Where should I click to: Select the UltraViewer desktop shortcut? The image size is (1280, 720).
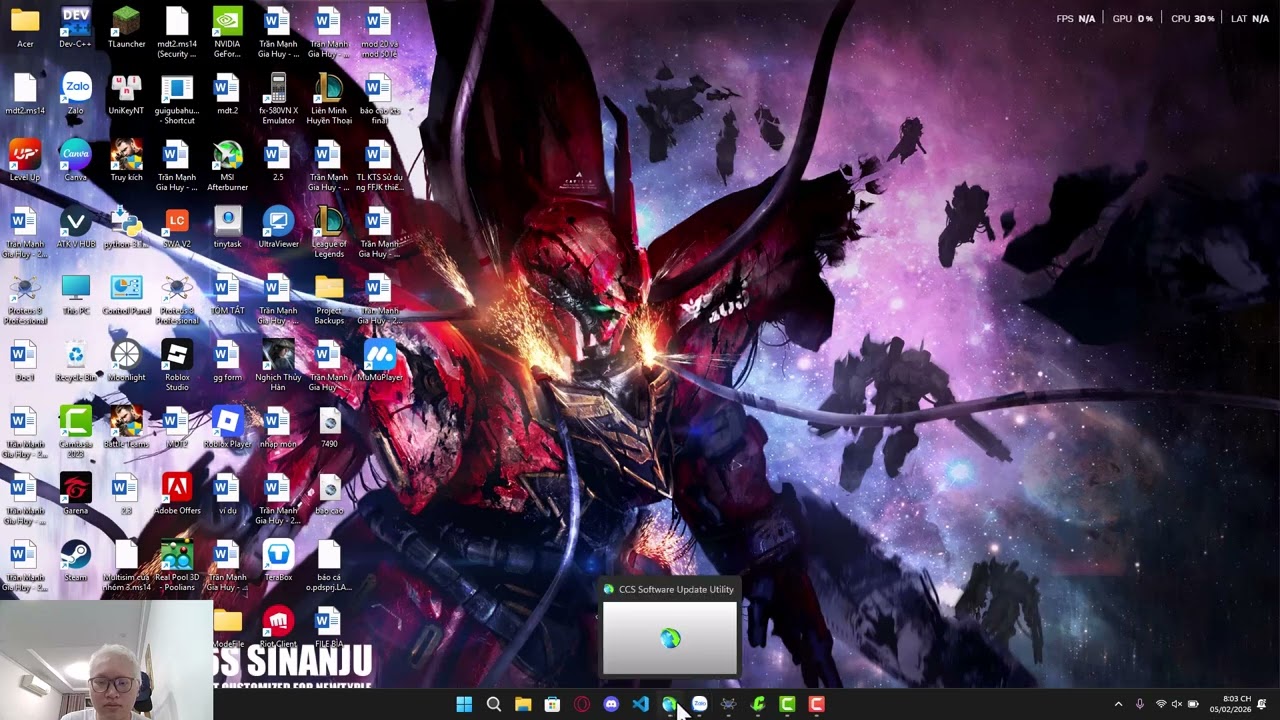click(x=278, y=227)
